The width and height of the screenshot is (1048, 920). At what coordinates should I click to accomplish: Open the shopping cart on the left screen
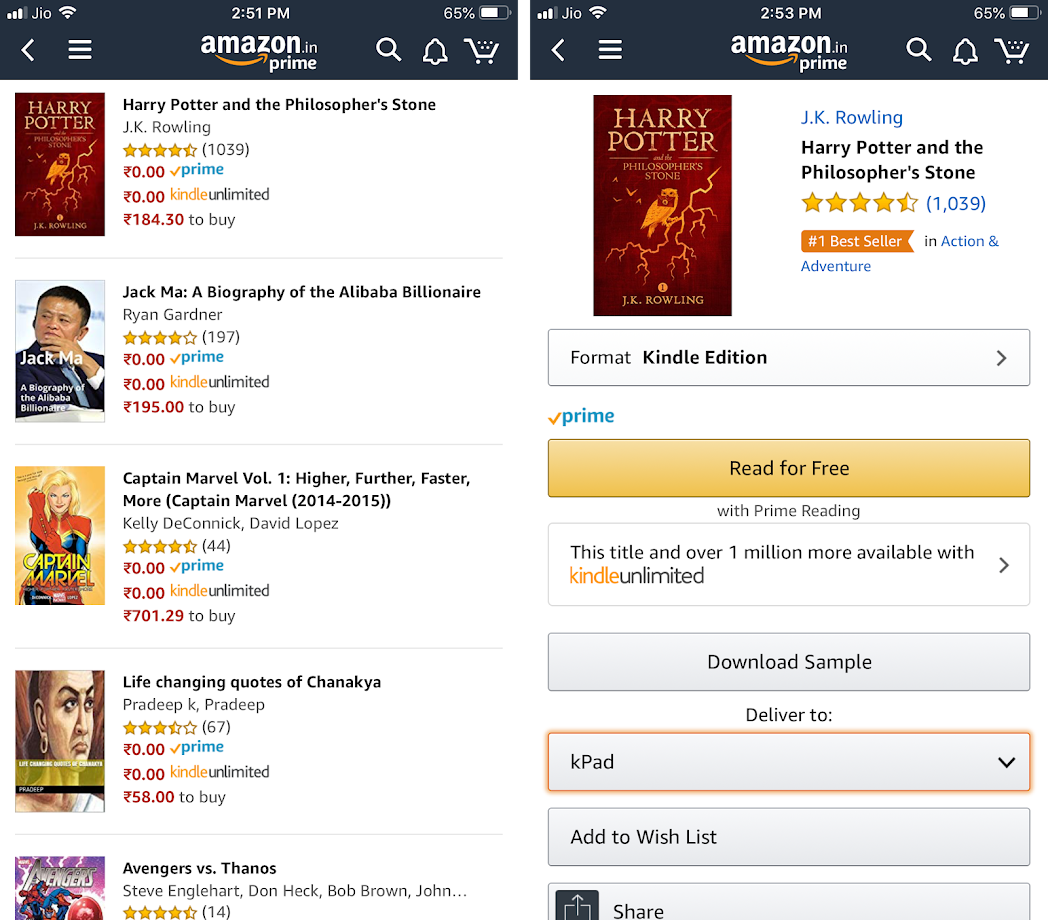482,50
